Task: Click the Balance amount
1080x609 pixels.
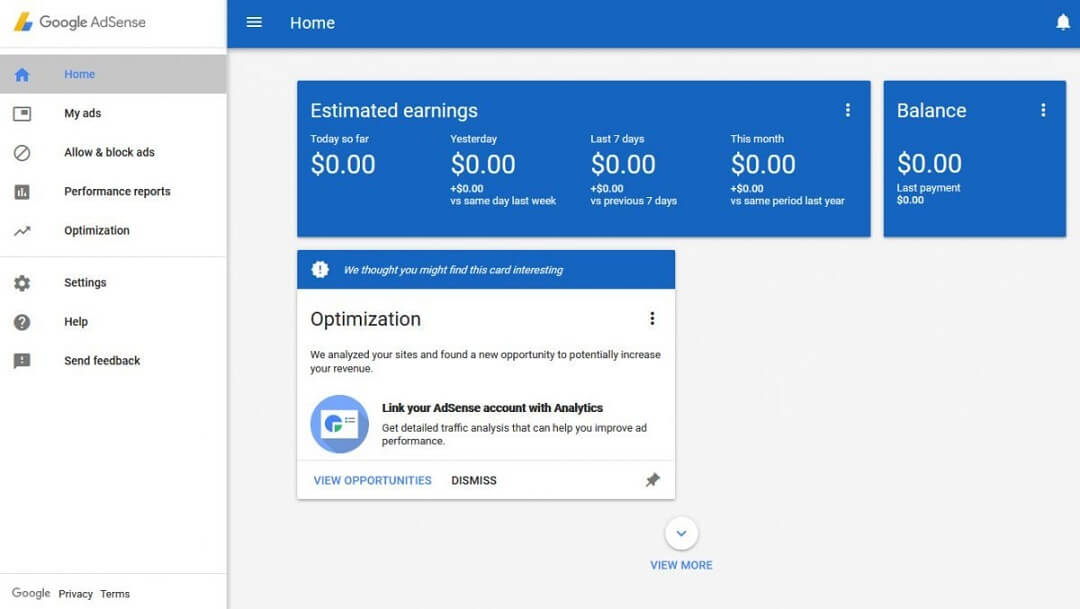Action: tap(929, 163)
